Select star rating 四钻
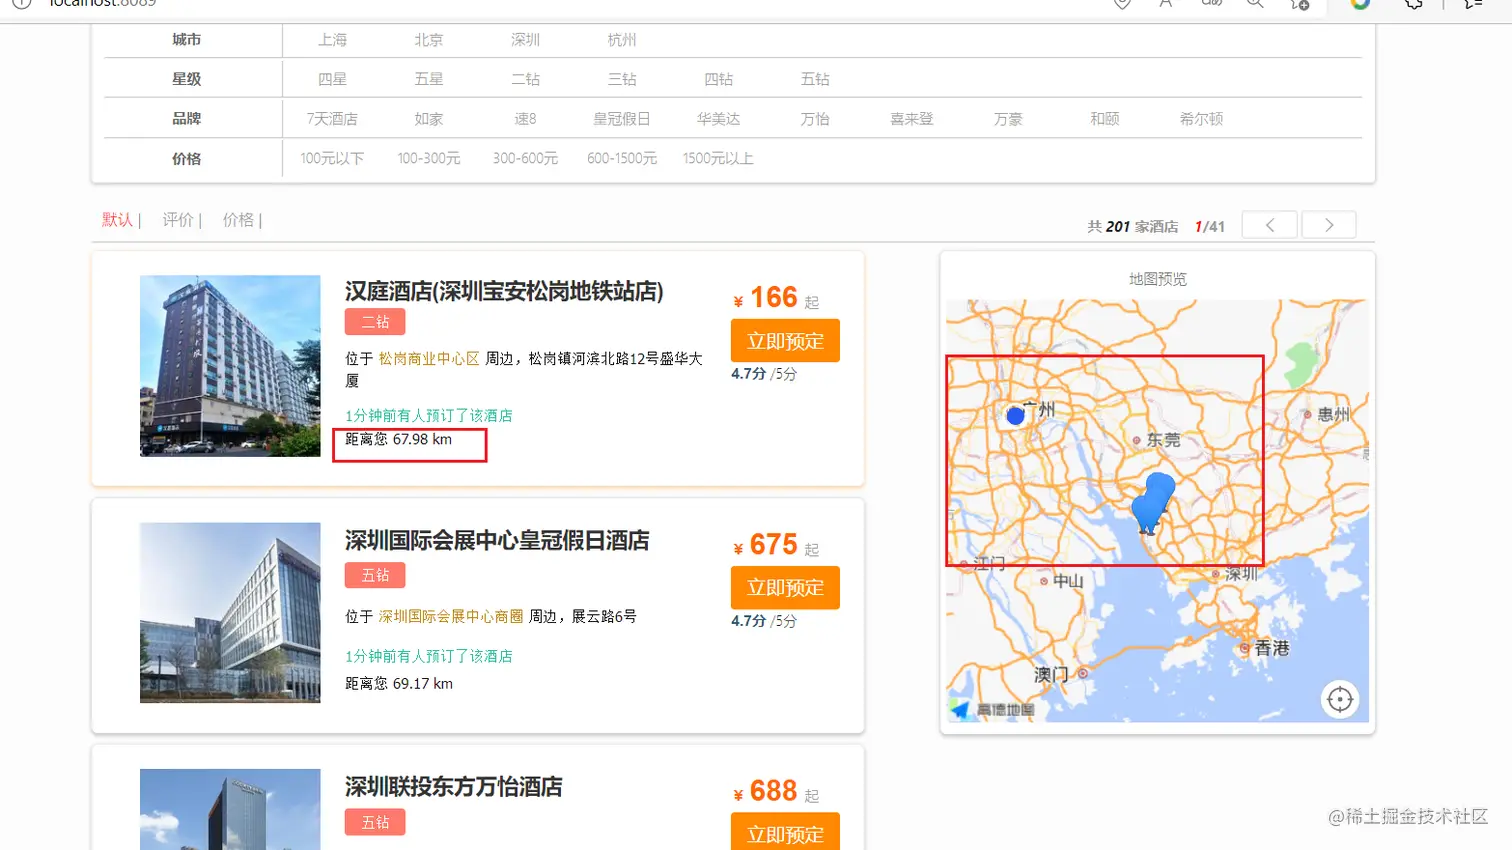The height and width of the screenshot is (850, 1512). (x=718, y=79)
